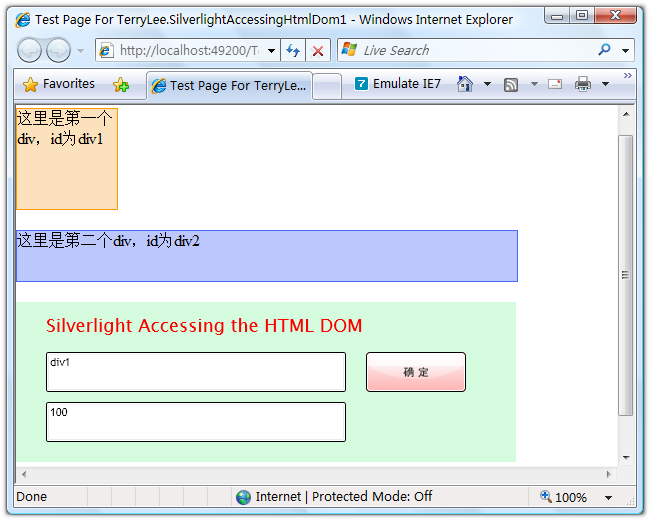Click the text field containing div1
The width and height of the screenshot is (650, 520).
(x=195, y=372)
